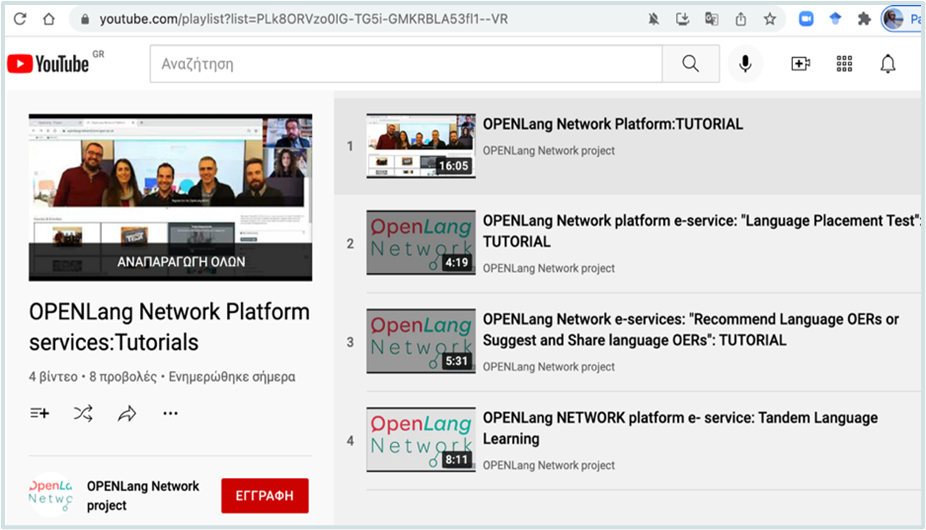This screenshot has width=926, height=530.
Task: Open the YouTube apps grid icon
Action: 845,64
